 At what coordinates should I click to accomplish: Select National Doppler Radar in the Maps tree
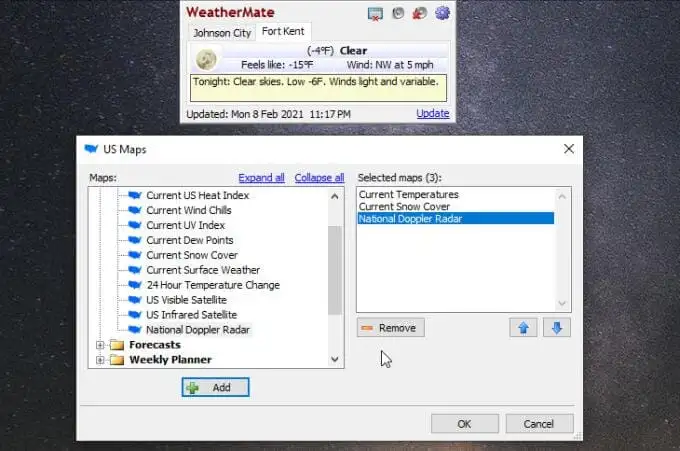(x=198, y=330)
